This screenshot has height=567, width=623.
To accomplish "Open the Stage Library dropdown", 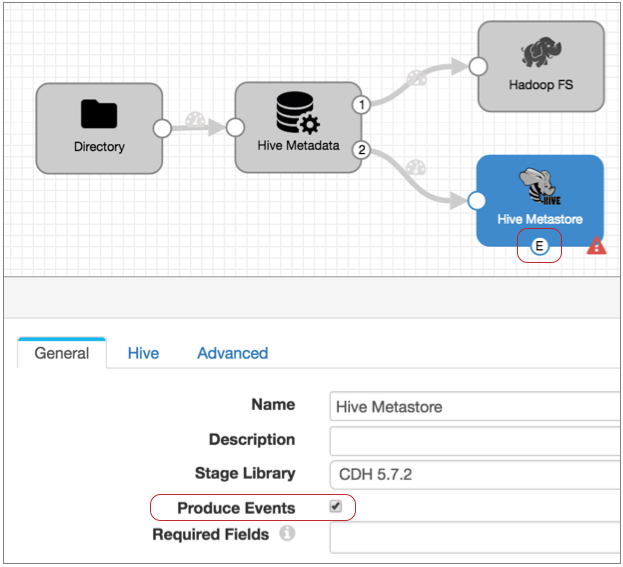I will click(x=474, y=473).
